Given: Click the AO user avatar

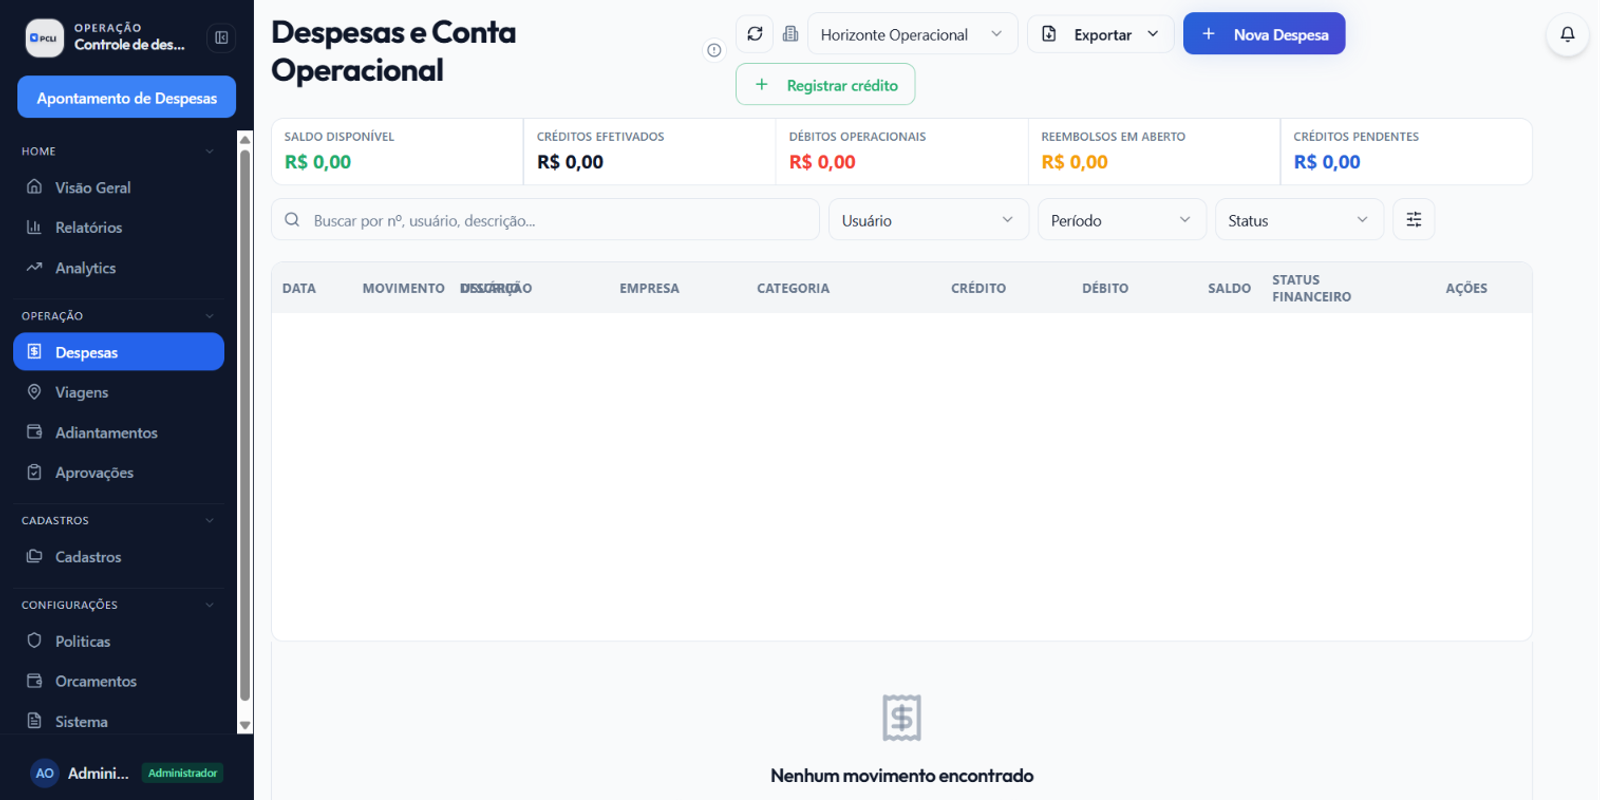Looking at the screenshot, I should click(45, 773).
